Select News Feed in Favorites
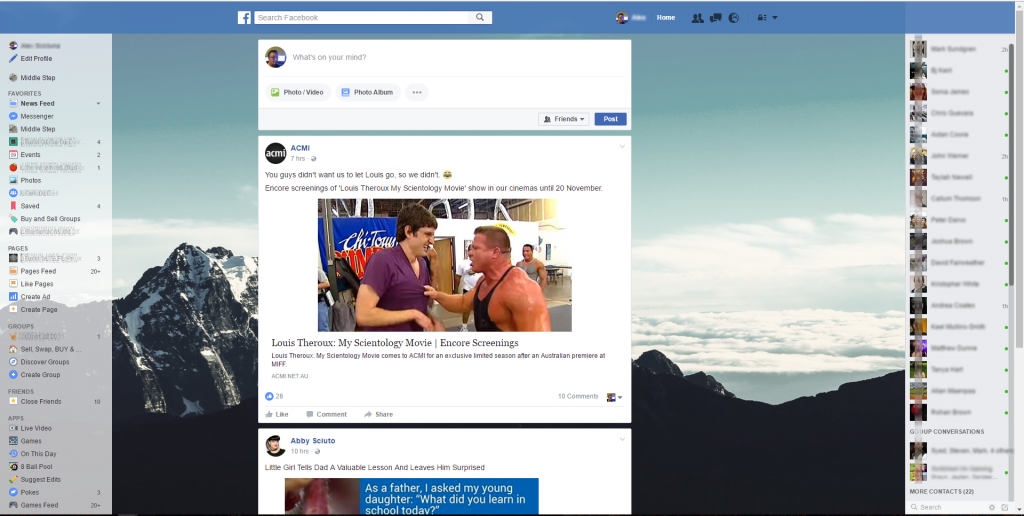 [x=37, y=103]
